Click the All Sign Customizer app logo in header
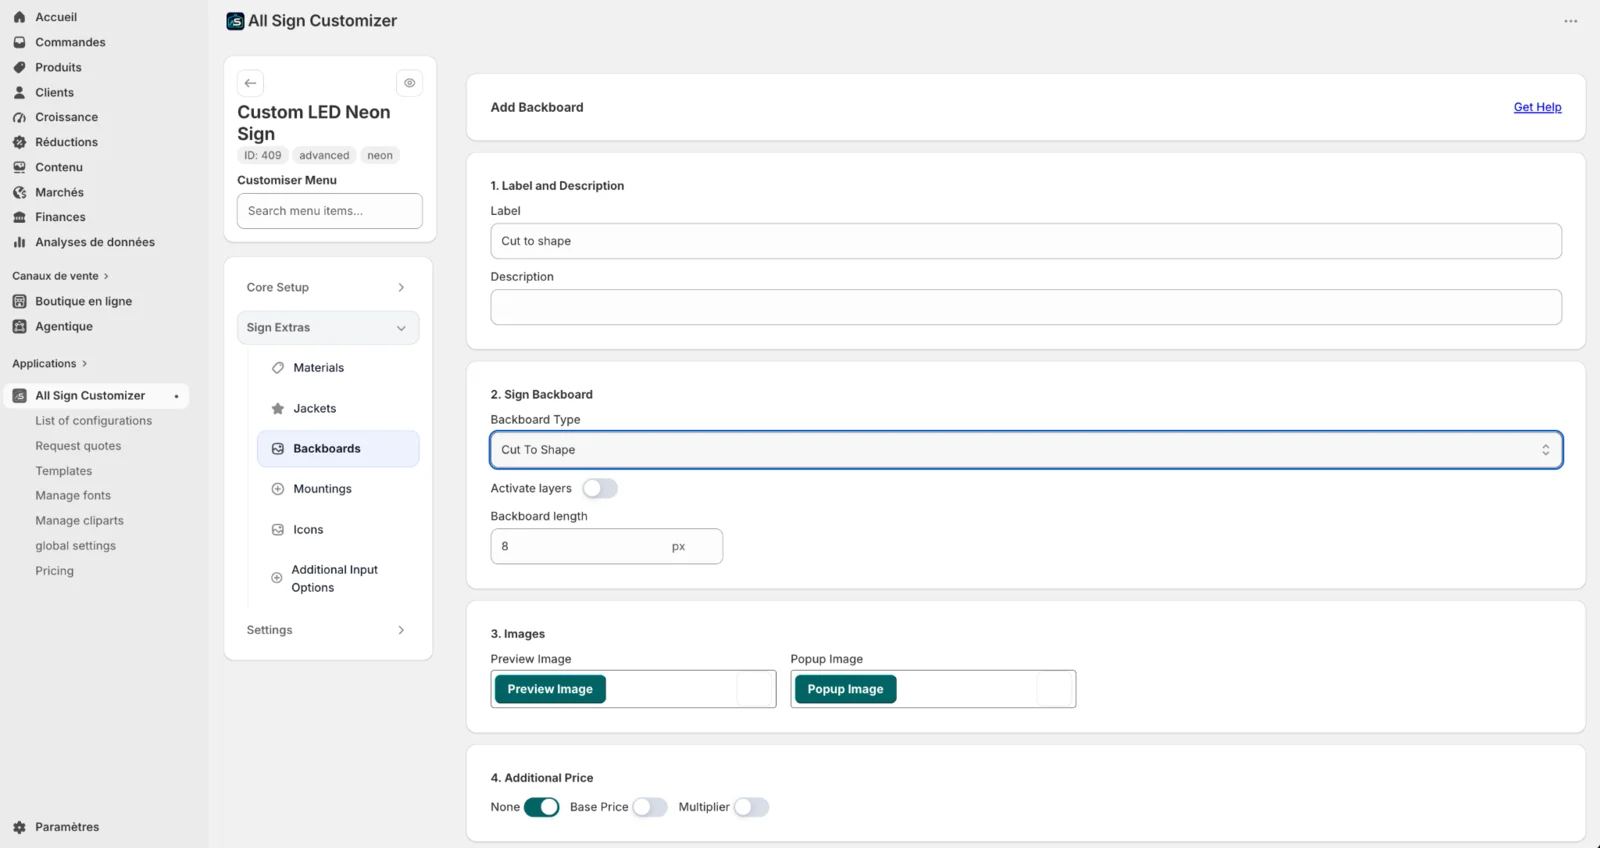Screen dimensions: 1600x848 tap(235, 21)
